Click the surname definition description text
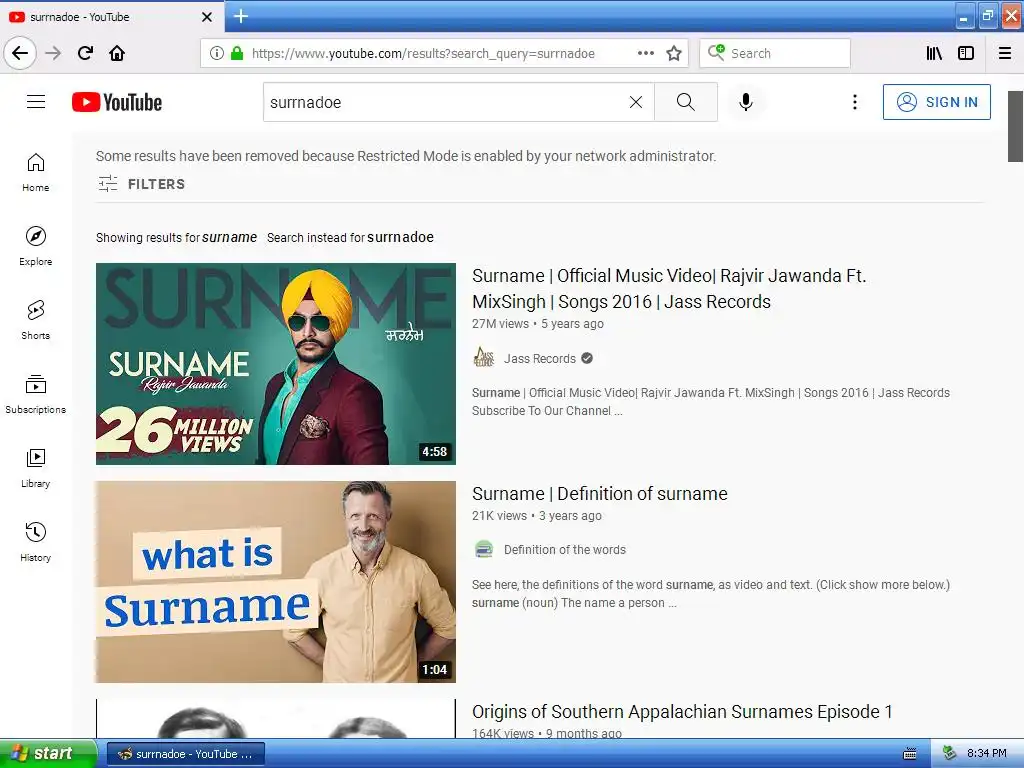This screenshot has width=1024, height=768. (711, 594)
